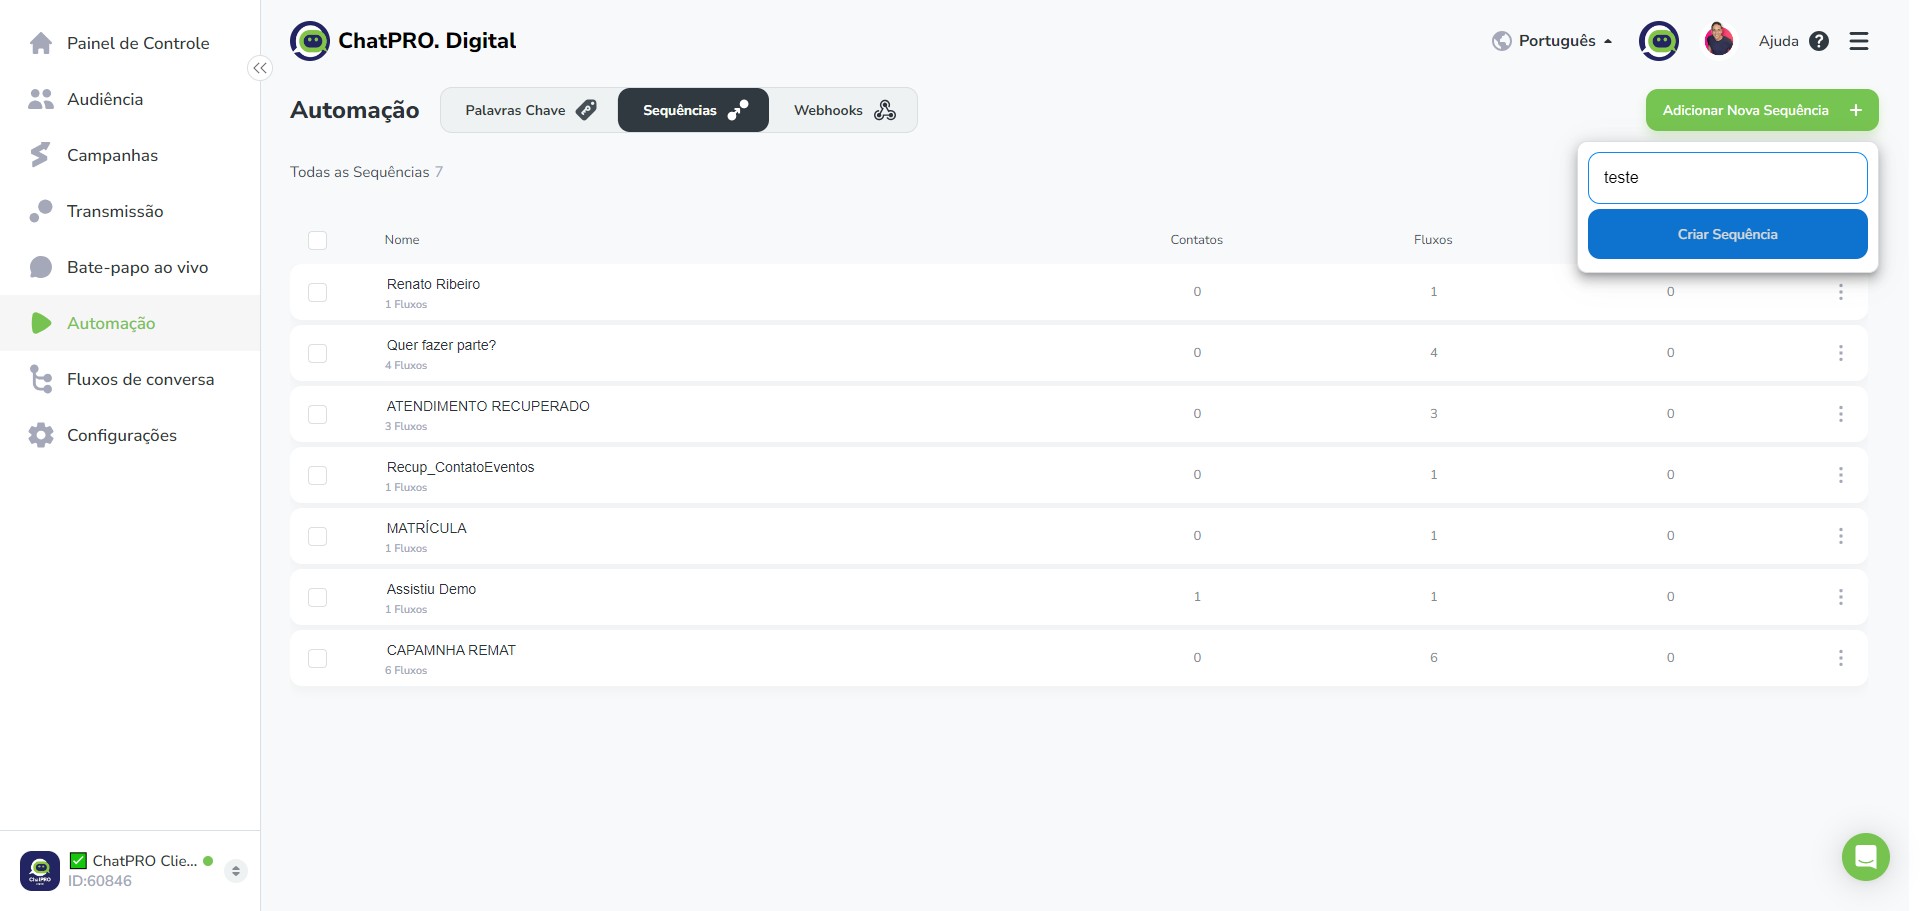Check the CAPAMNHA REMAT checkbox

(x=318, y=658)
